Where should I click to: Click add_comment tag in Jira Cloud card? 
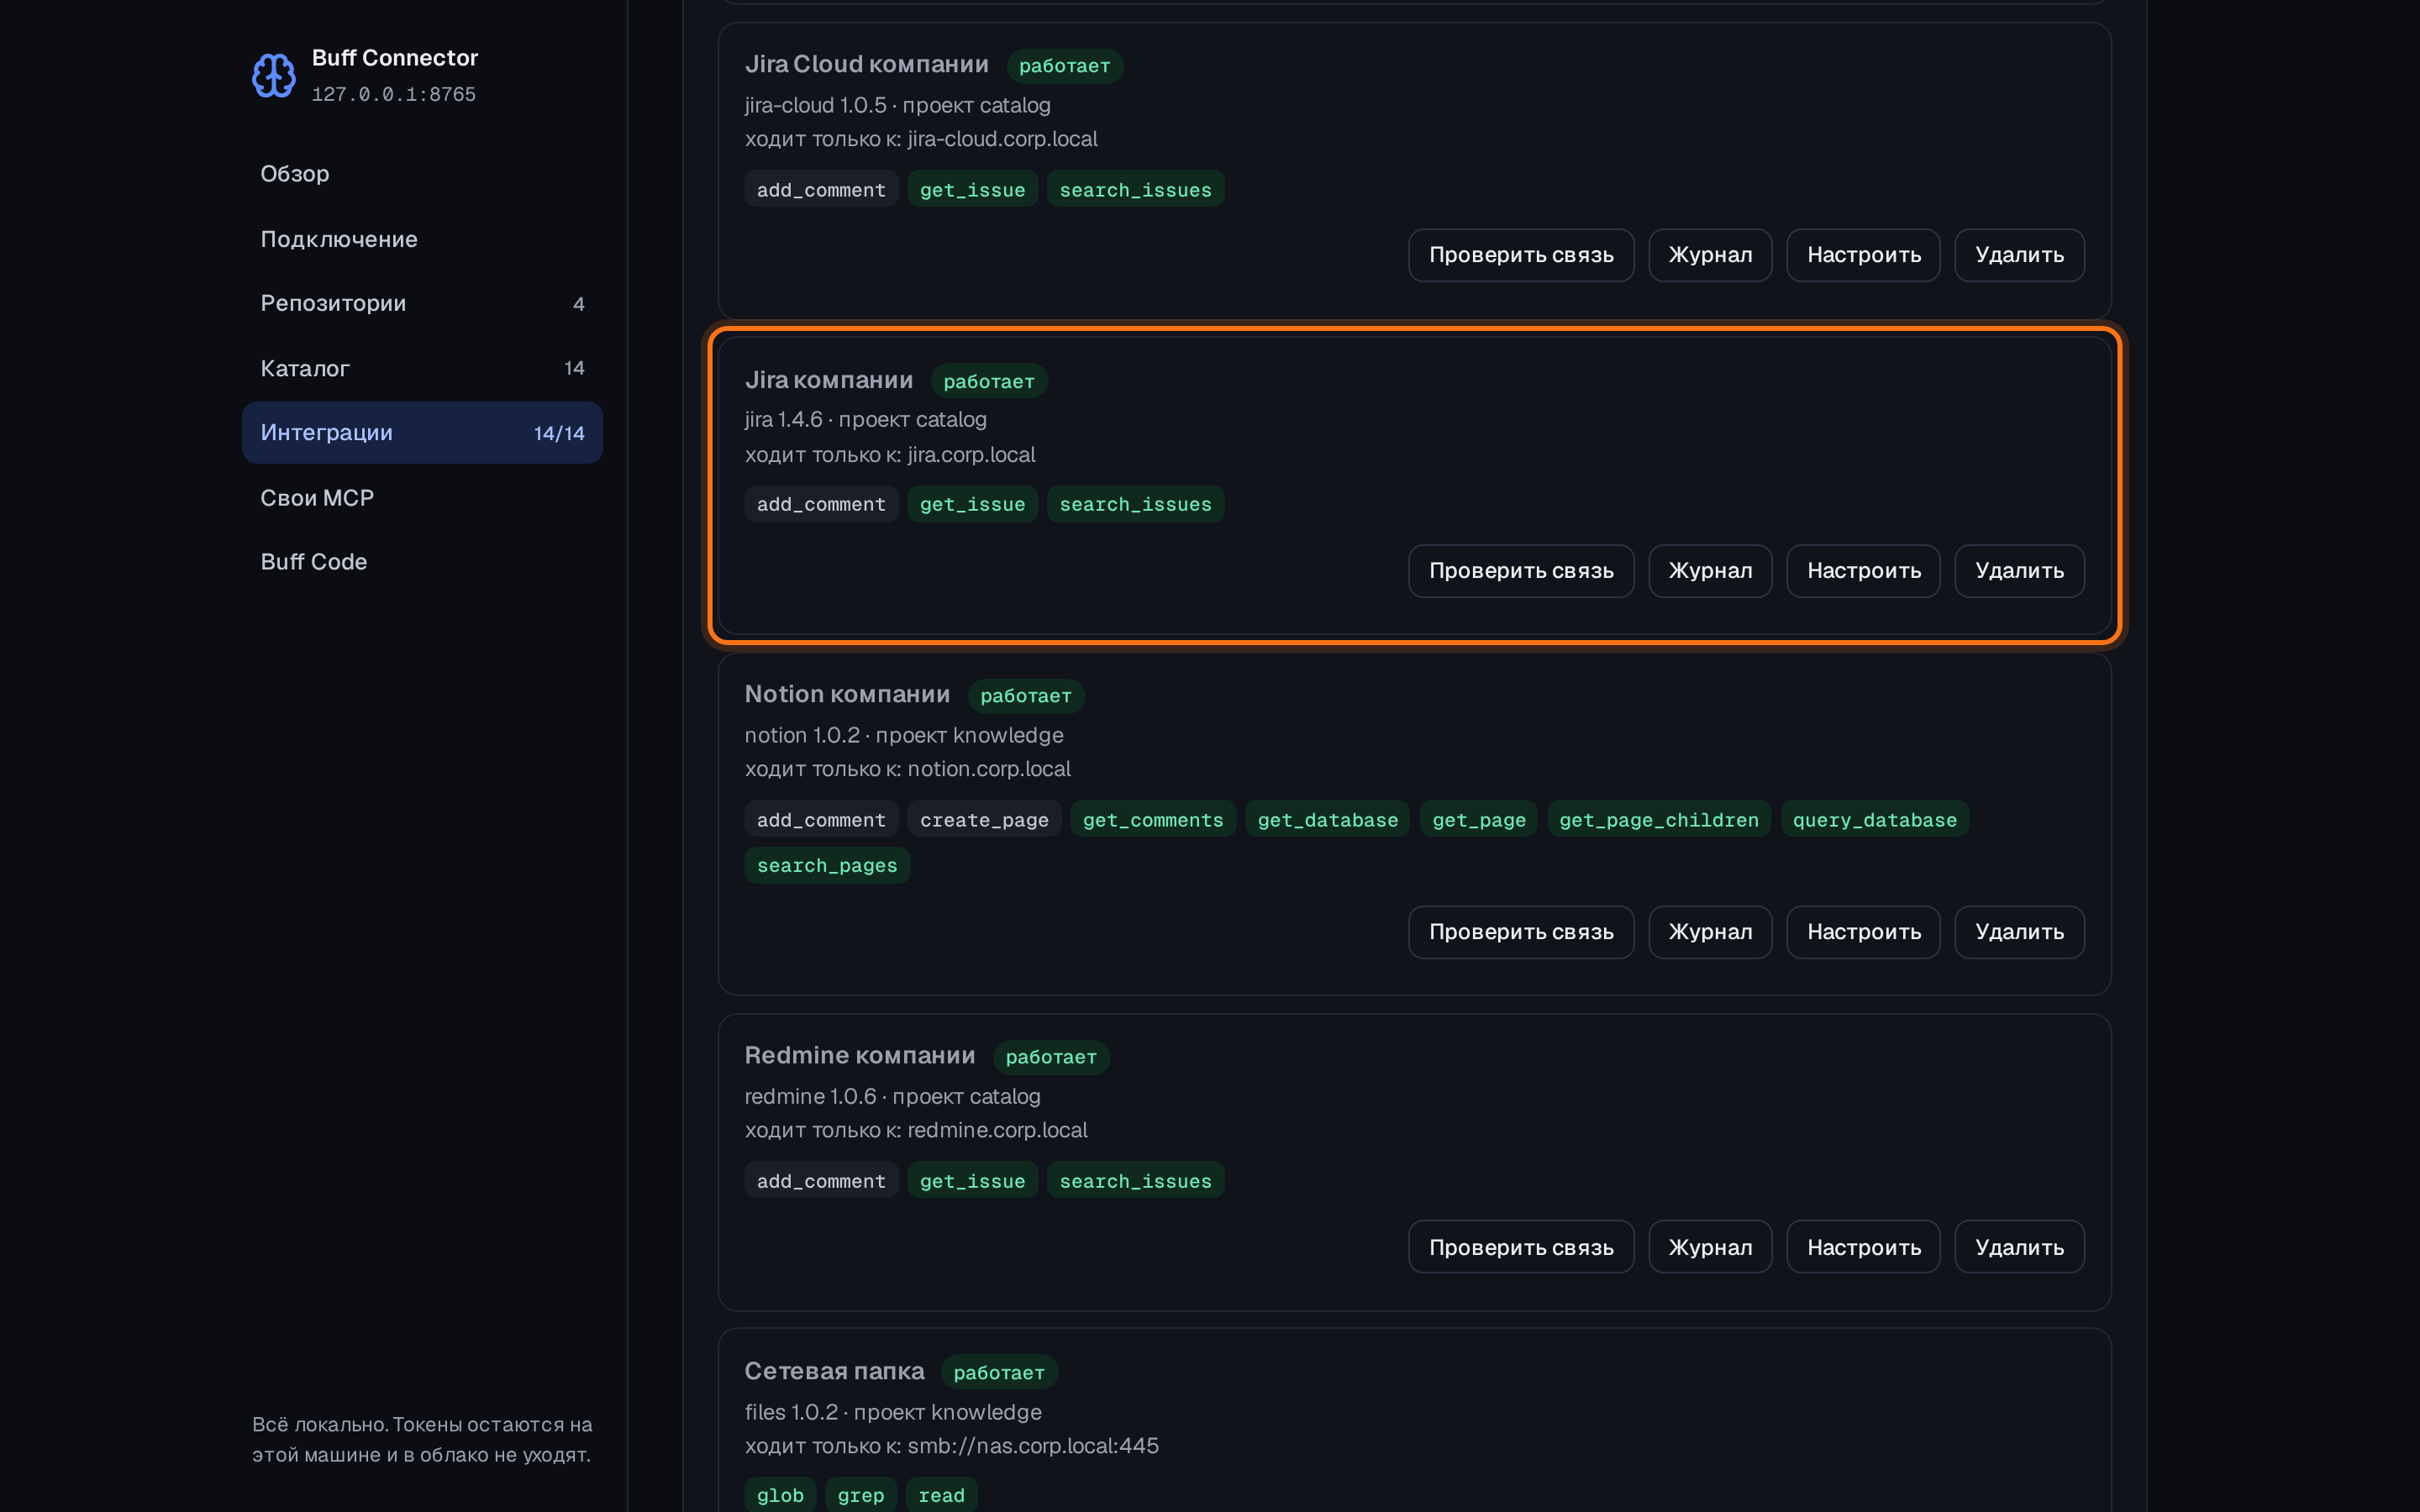[821, 189]
